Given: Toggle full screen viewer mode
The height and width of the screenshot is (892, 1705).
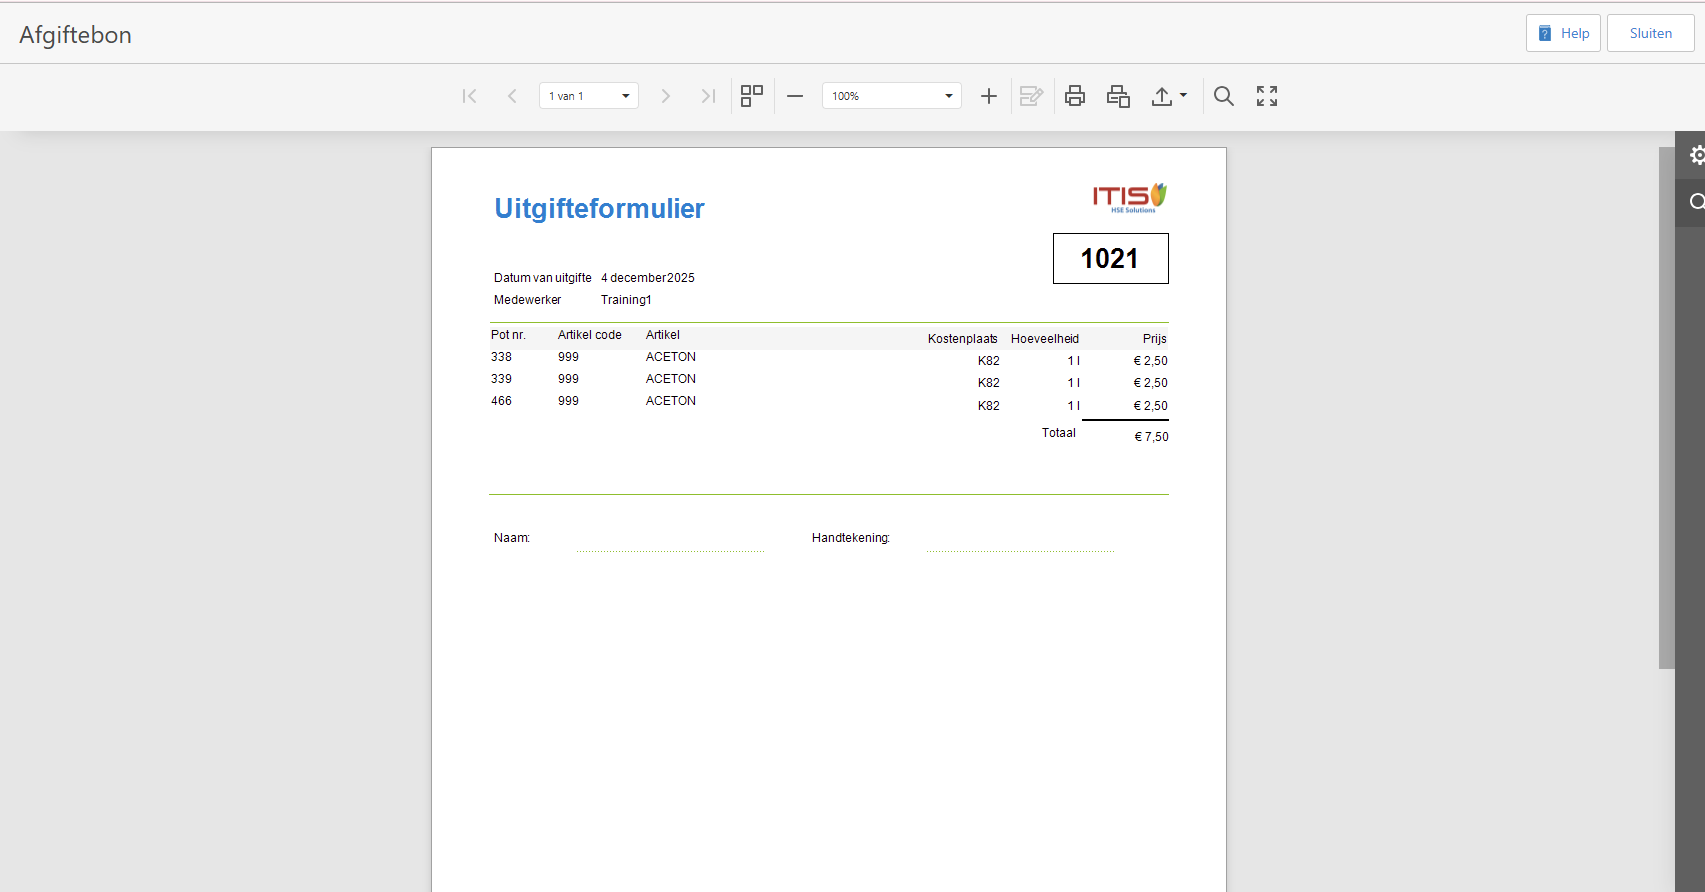Looking at the screenshot, I should (x=1267, y=96).
